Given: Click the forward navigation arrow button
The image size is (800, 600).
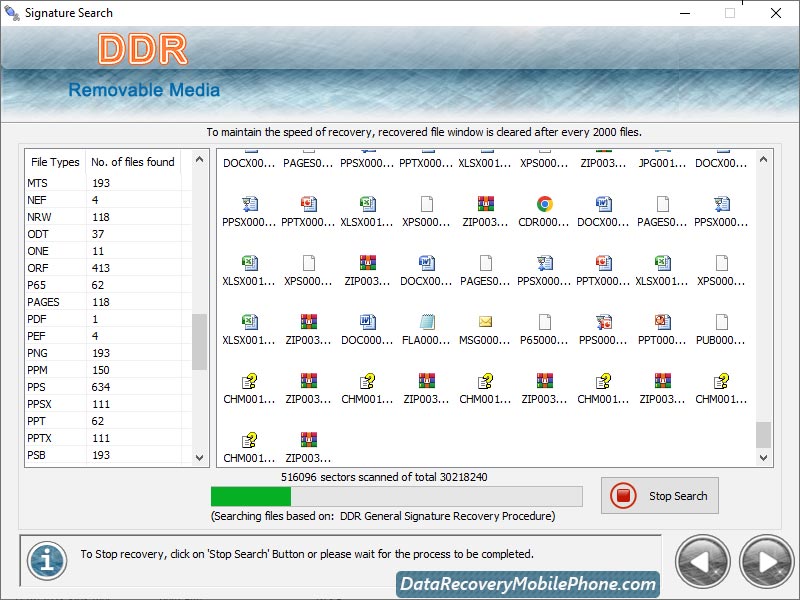Looking at the screenshot, I should pos(765,561).
